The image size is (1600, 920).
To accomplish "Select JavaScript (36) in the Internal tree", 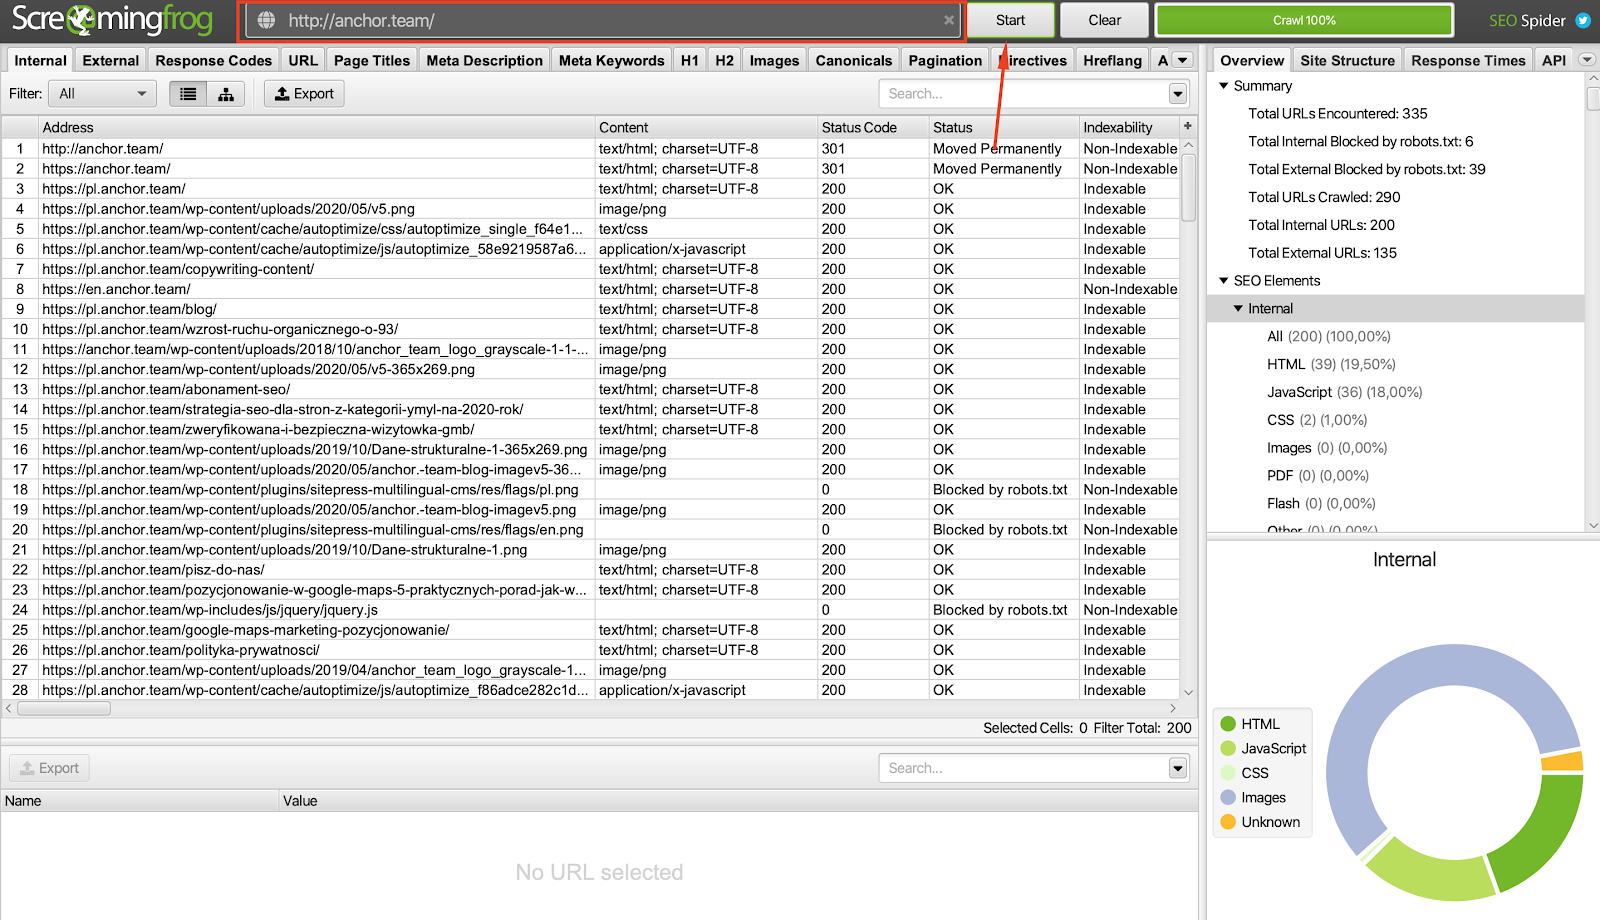I will (1344, 393).
